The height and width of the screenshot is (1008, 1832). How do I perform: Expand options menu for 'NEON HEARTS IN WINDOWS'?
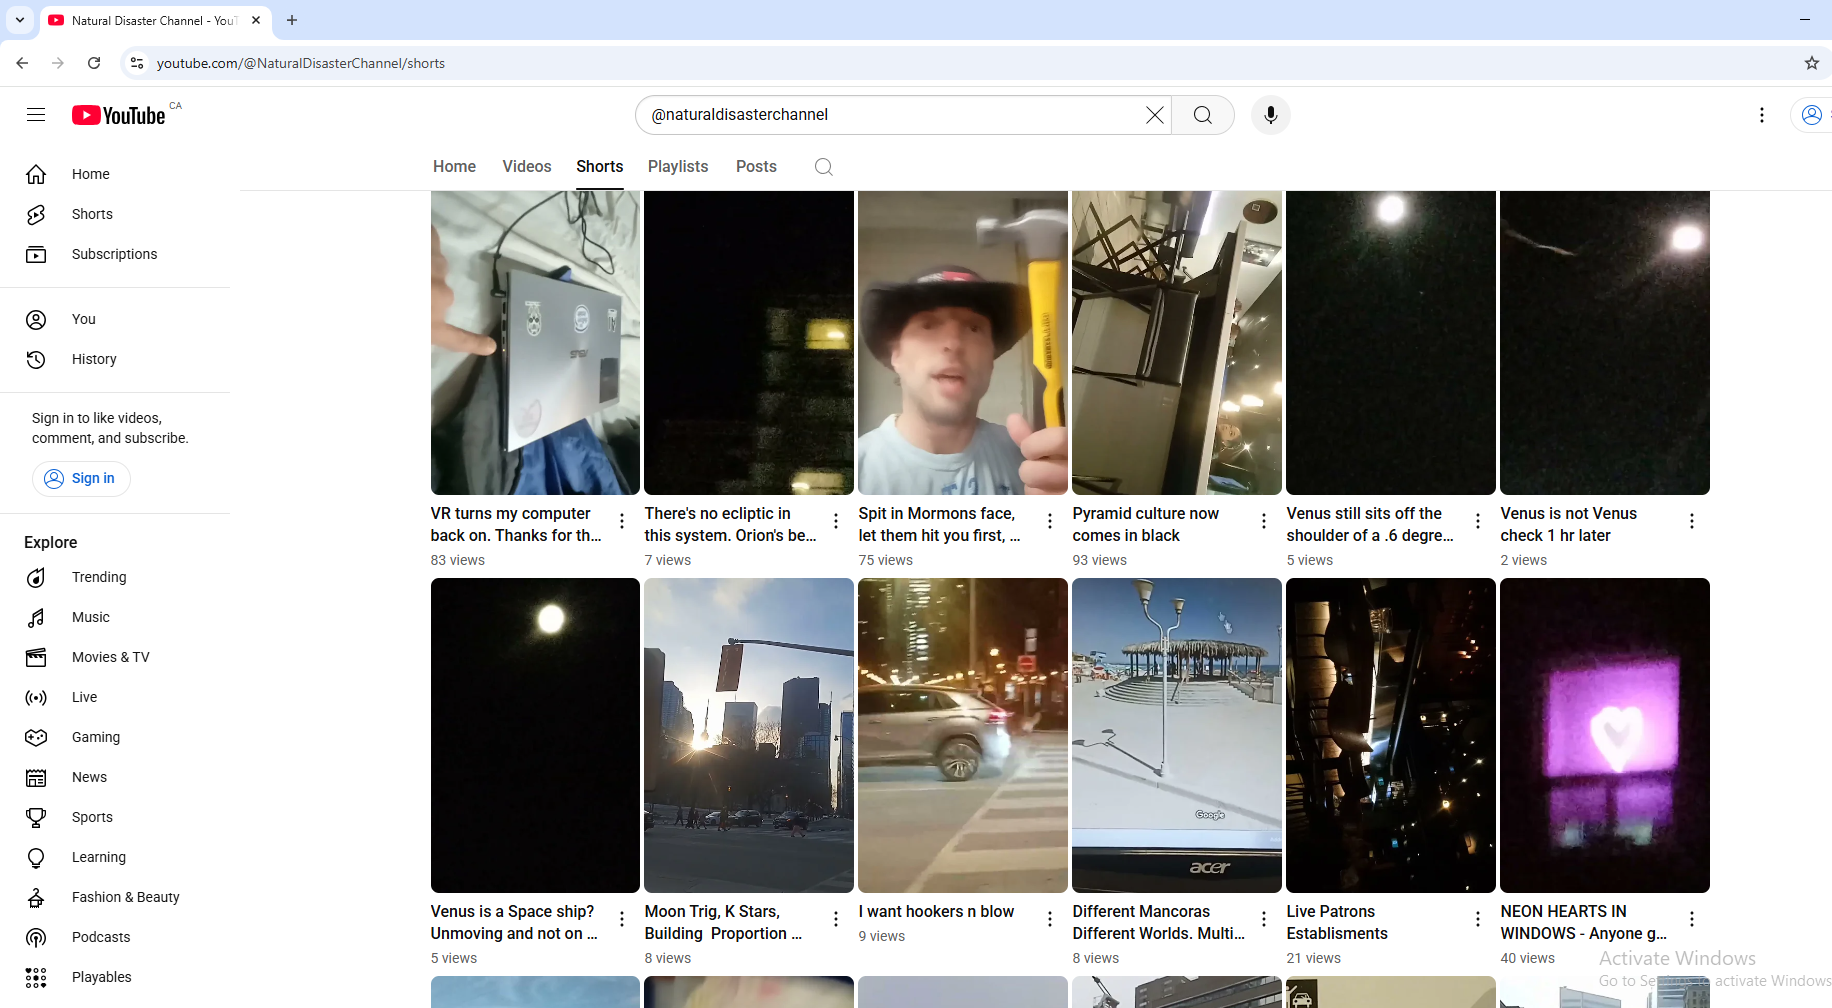(1691, 919)
